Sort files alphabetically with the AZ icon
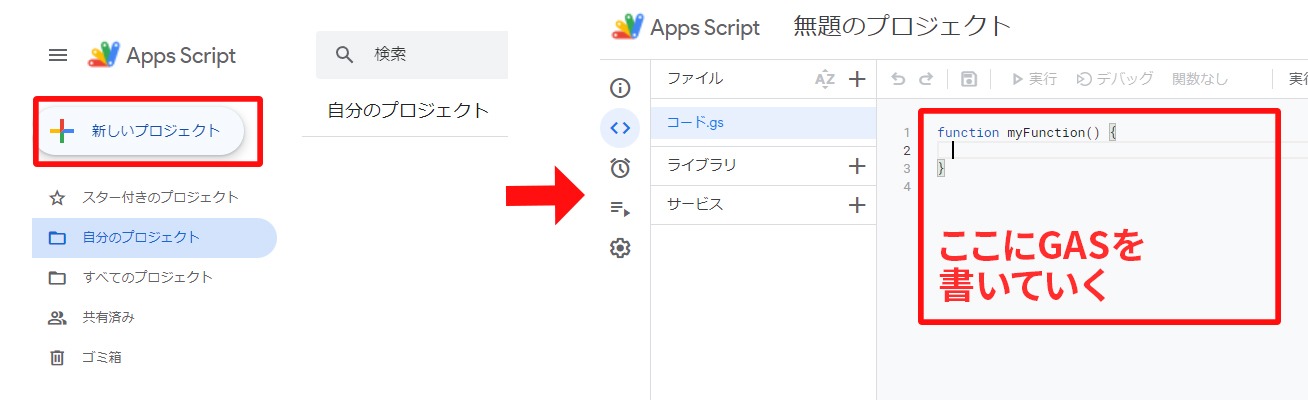This screenshot has height=400, width=1308. 824,79
